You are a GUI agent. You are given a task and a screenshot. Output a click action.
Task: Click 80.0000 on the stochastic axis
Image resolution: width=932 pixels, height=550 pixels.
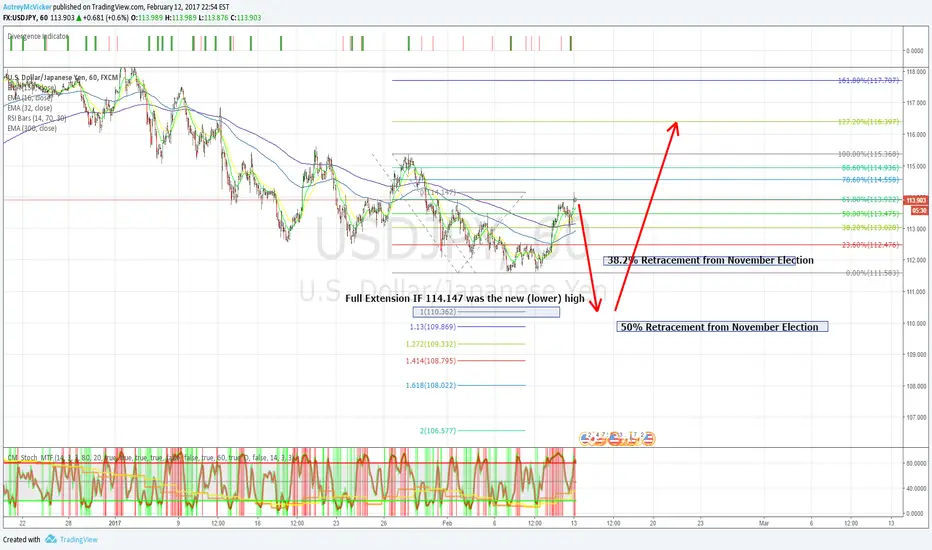916,463
